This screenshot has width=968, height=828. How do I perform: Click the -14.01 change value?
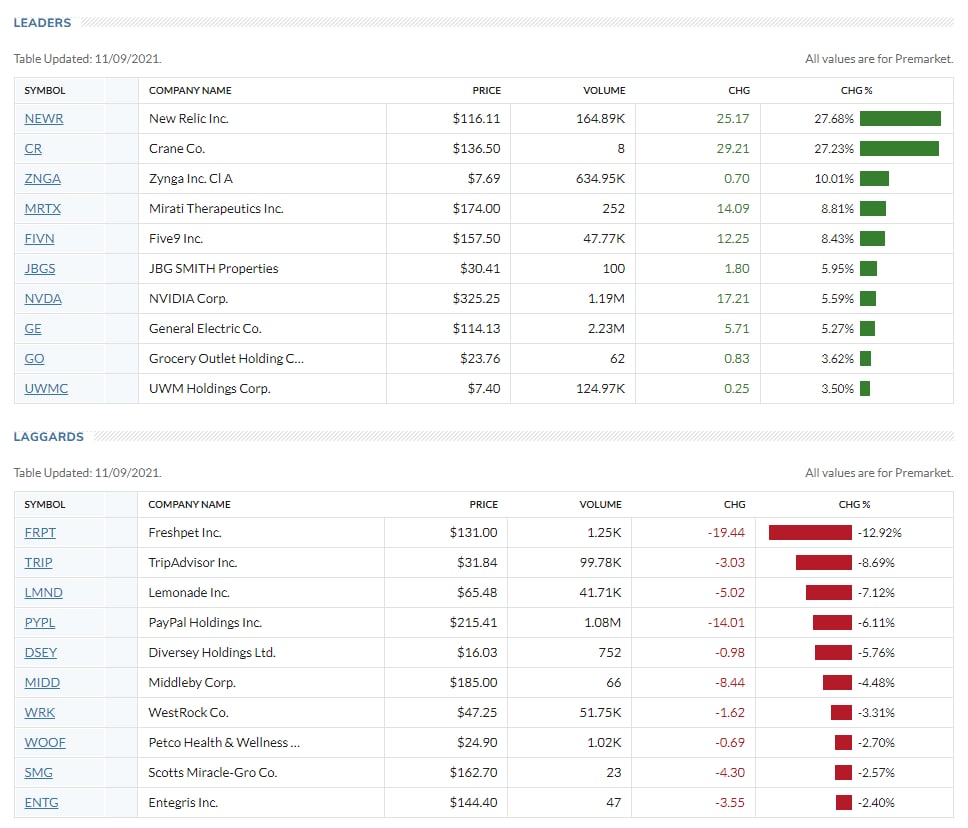tap(726, 622)
